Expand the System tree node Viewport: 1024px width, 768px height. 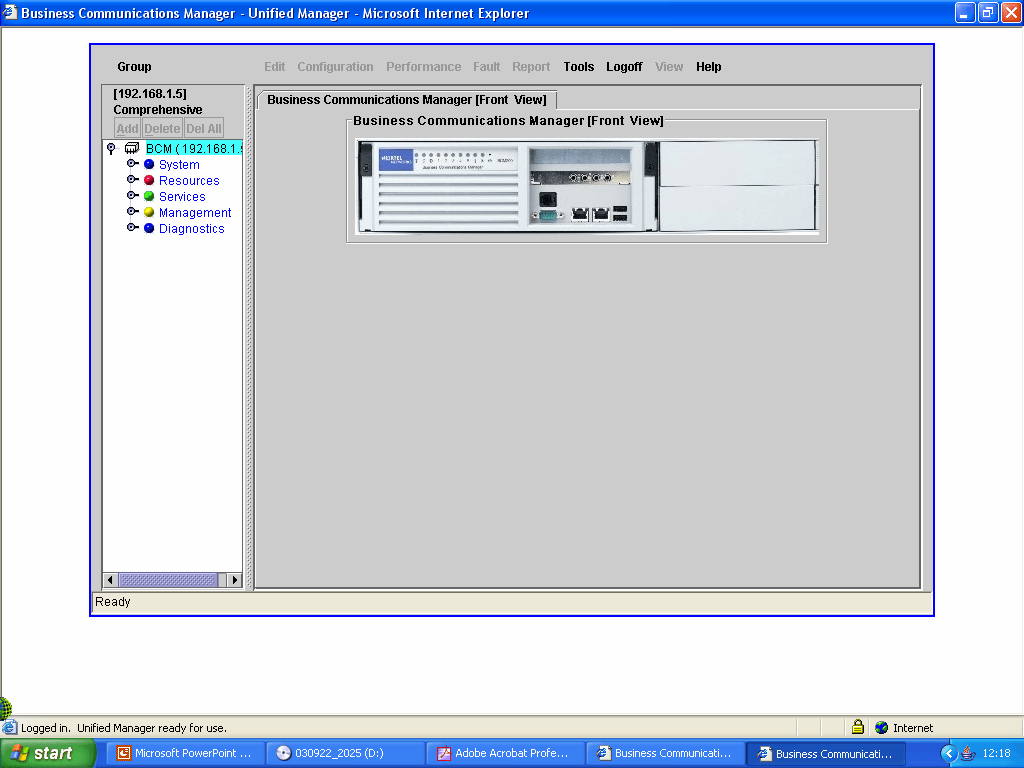[132, 163]
